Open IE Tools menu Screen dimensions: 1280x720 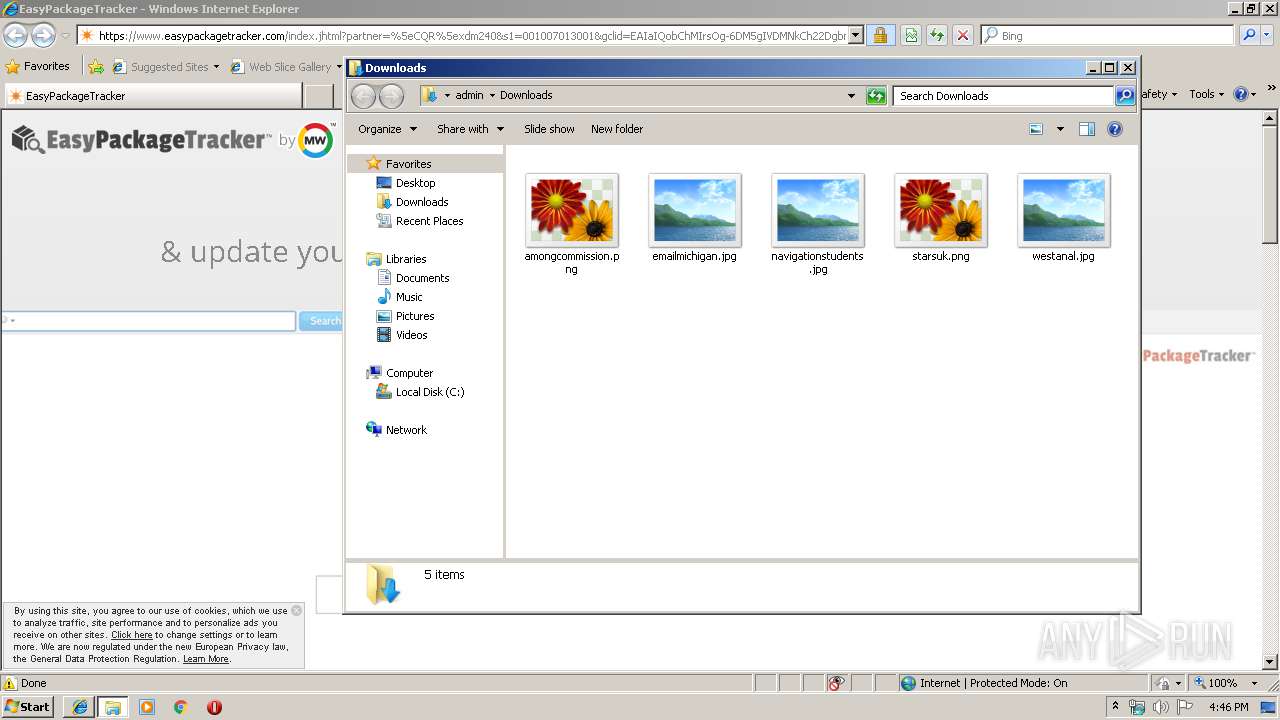[x=1206, y=94]
